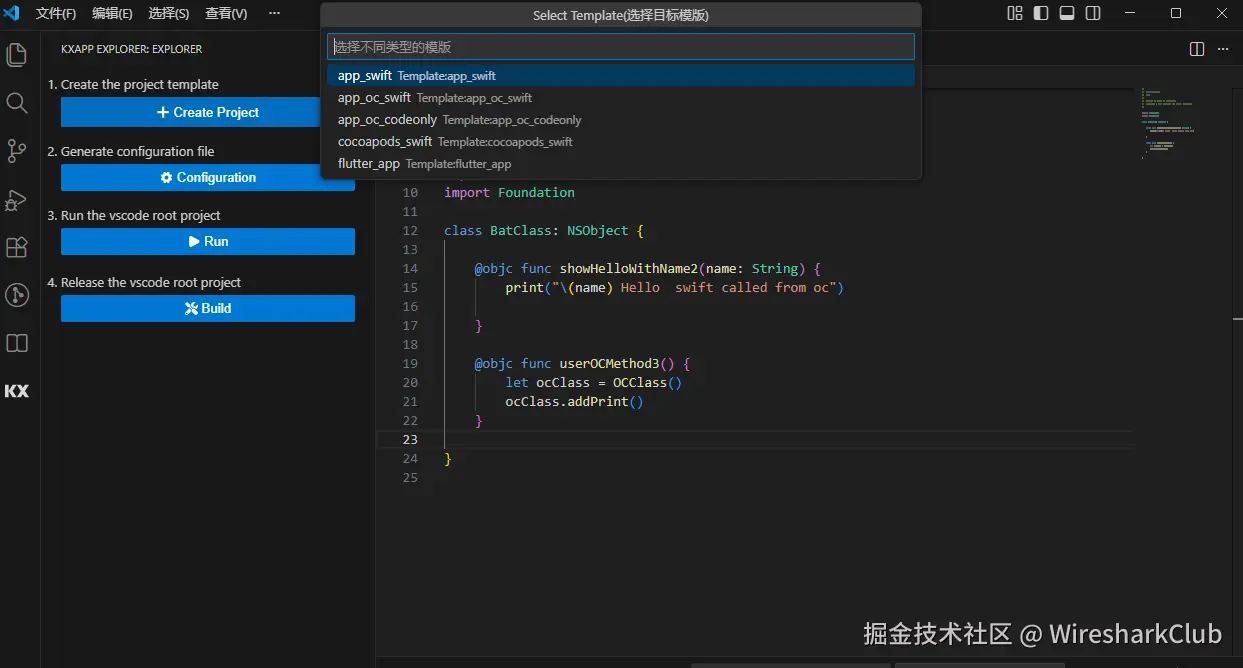The width and height of the screenshot is (1243, 668).
Task: Click step 4 Release the vscode root project label
Action: pos(144,283)
